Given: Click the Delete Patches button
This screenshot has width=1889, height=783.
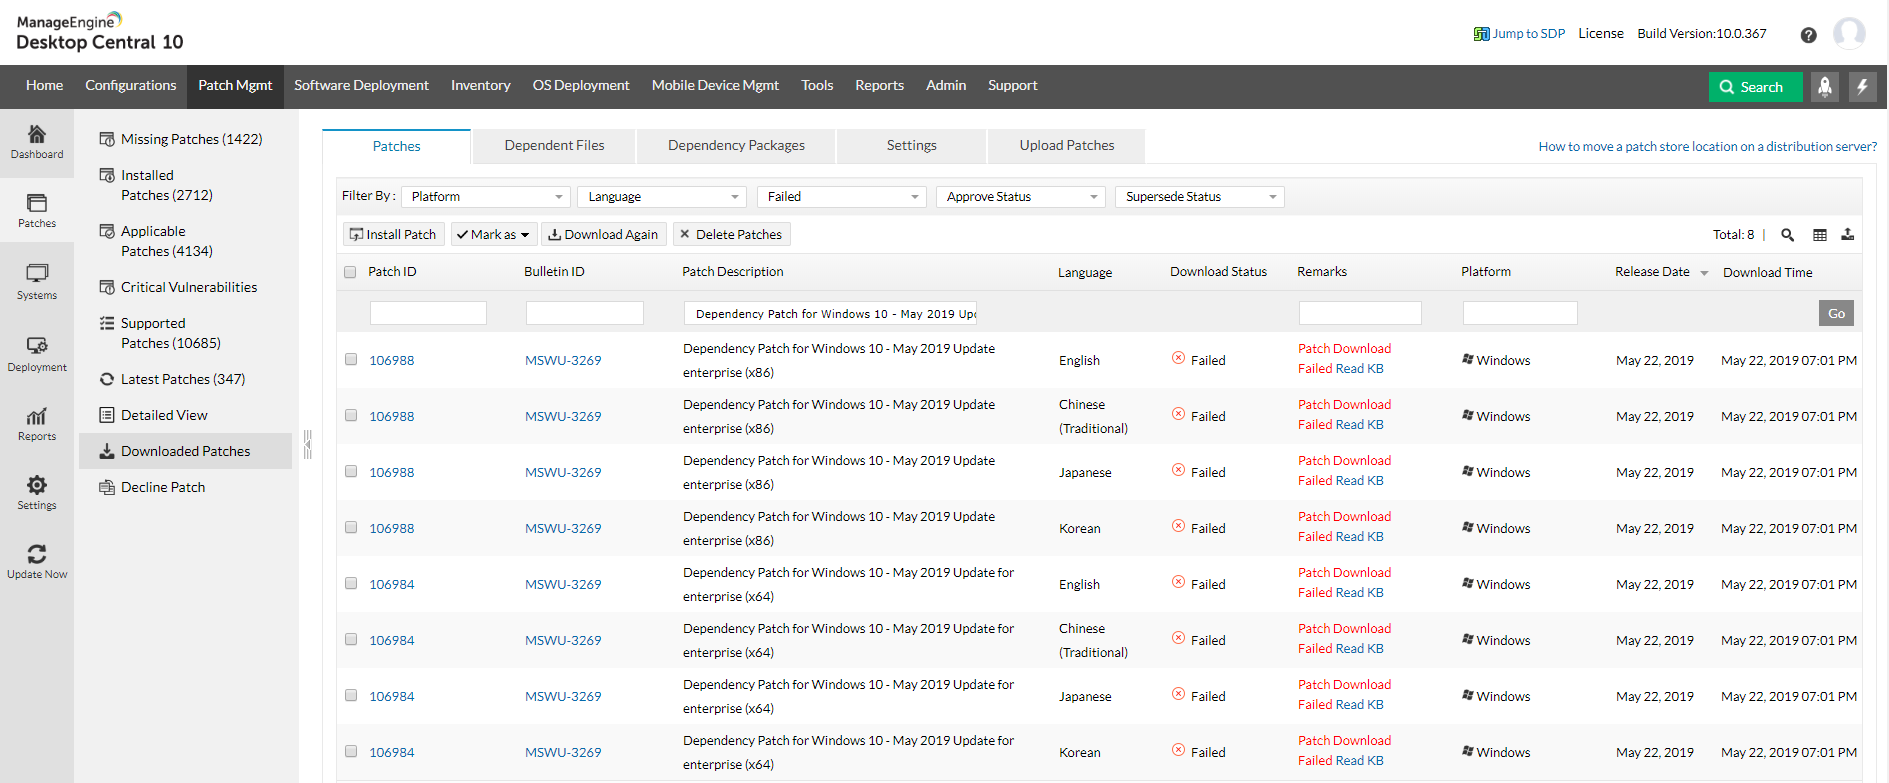Looking at the screenshot, I should 731,234.
